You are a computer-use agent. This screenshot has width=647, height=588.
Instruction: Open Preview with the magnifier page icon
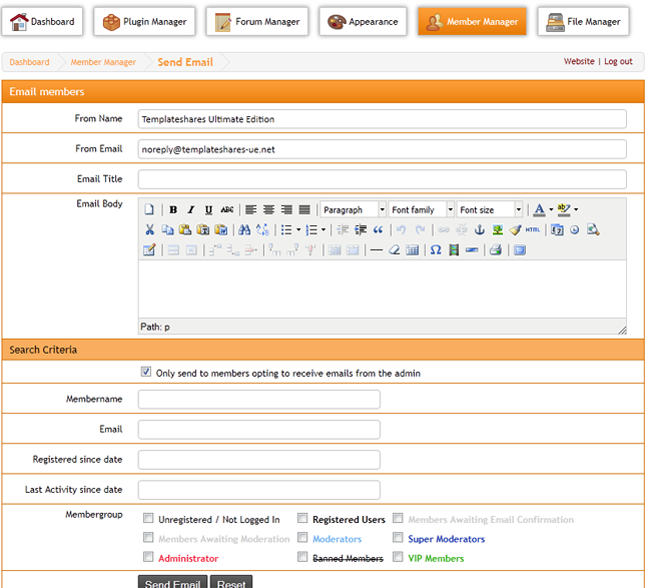[593, 229]
